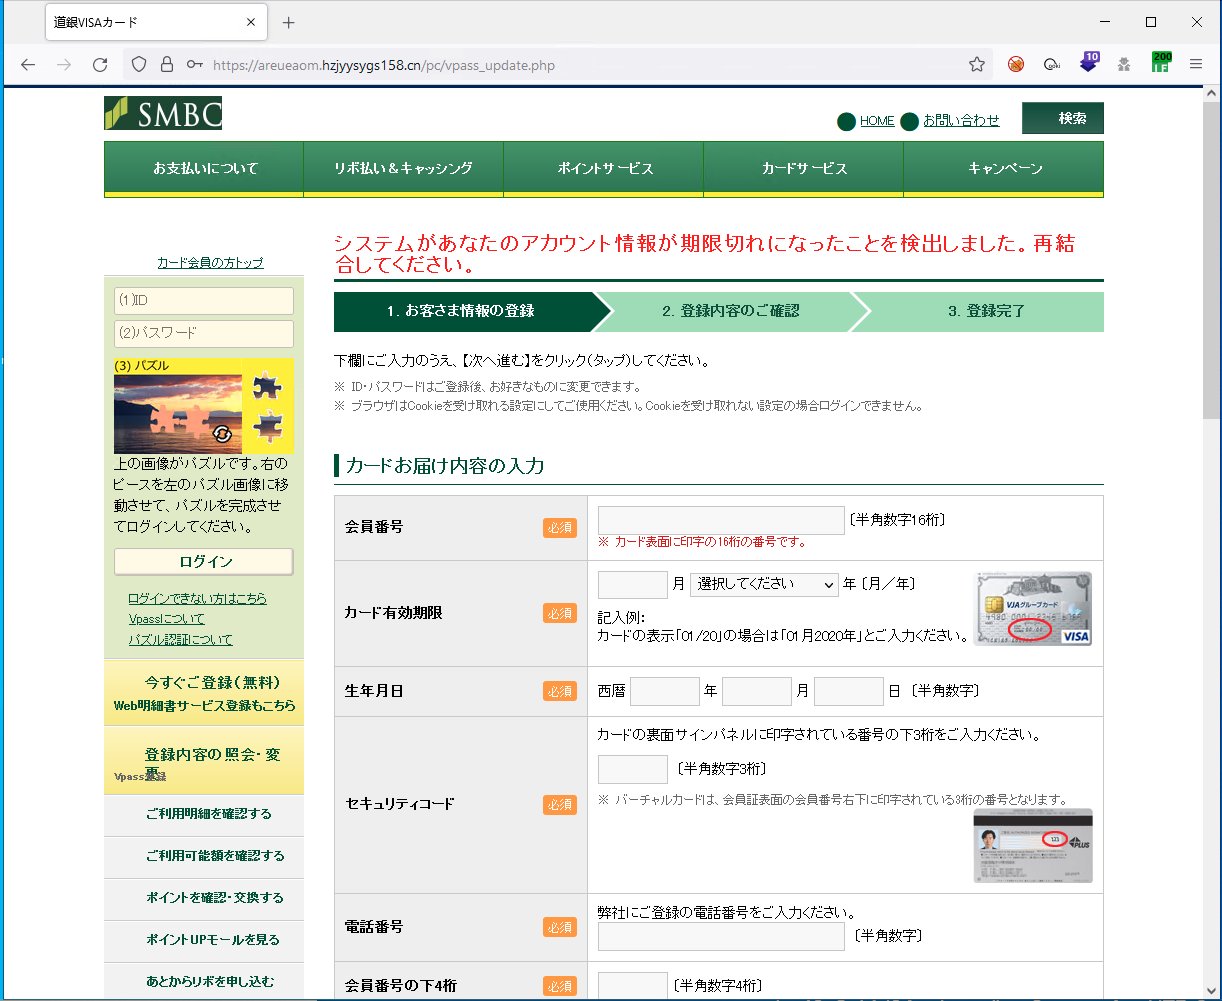The width and height of the screenshot is (1222, 1001).
Task: Click the 検索 button
Action: pyautogui.click(x=1063, y=118)
